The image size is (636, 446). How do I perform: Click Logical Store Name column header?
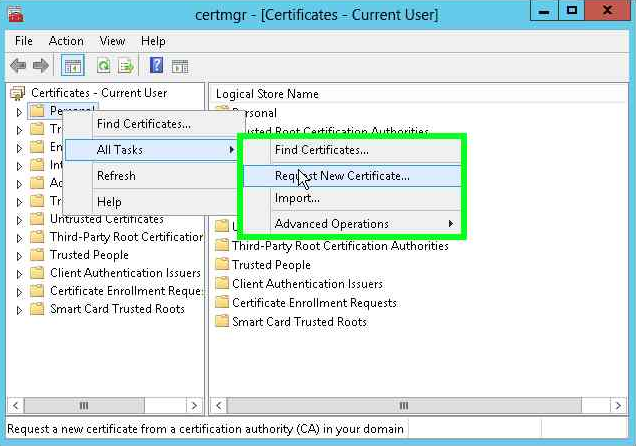[267, 94]
